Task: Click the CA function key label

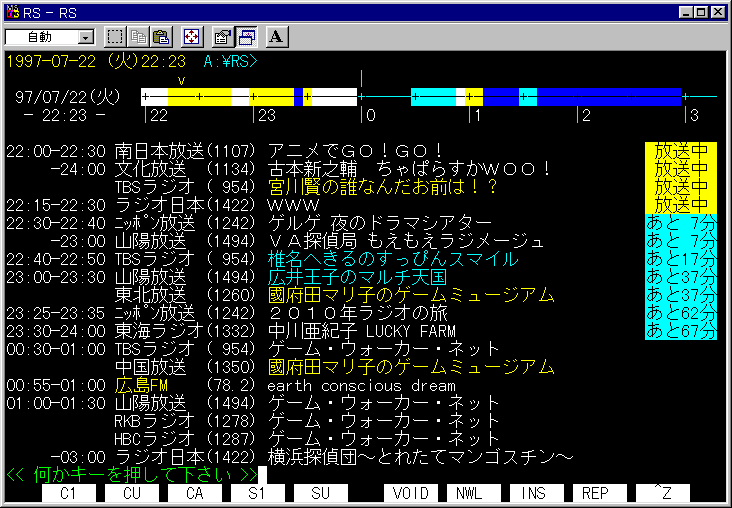Action: coord(195,493)
